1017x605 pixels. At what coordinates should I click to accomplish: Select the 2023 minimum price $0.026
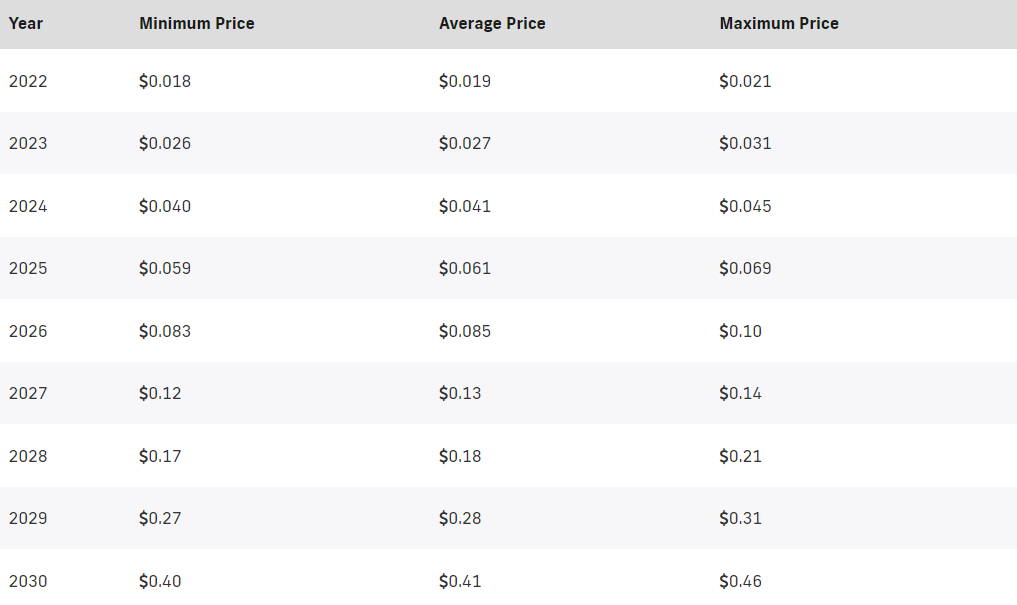165,143
